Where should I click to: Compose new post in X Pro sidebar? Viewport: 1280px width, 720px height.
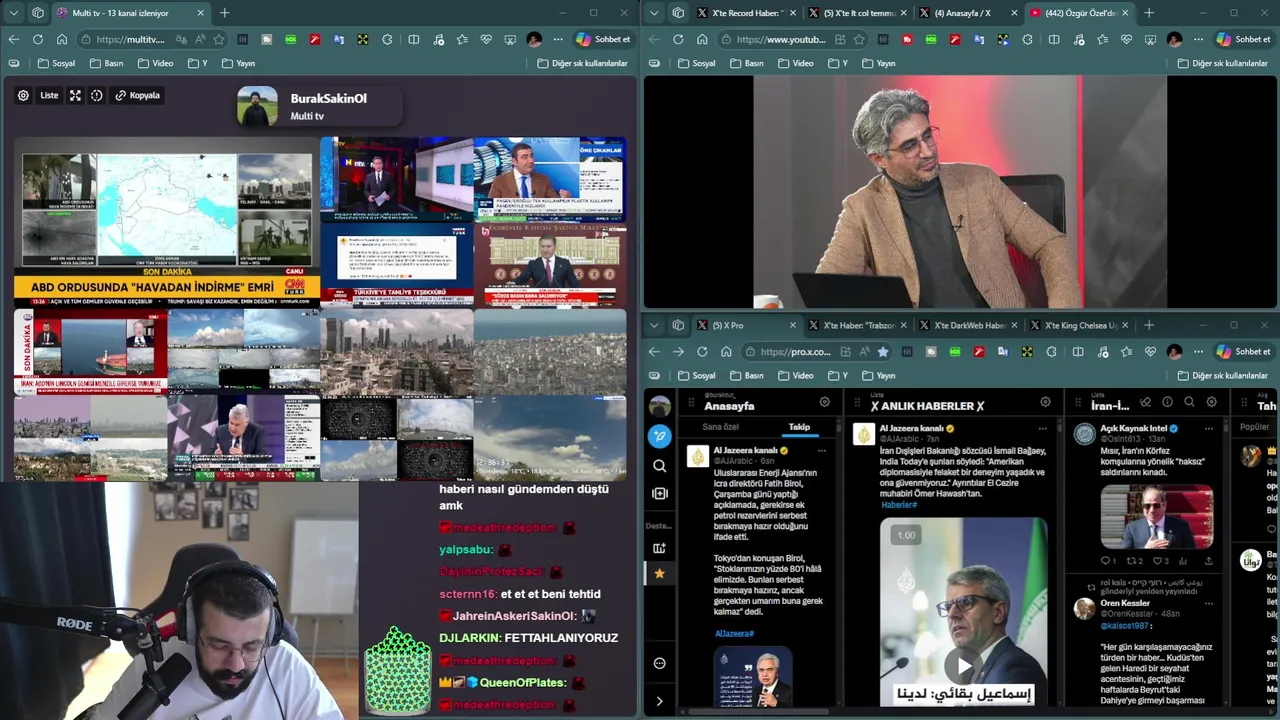(659, 436)
